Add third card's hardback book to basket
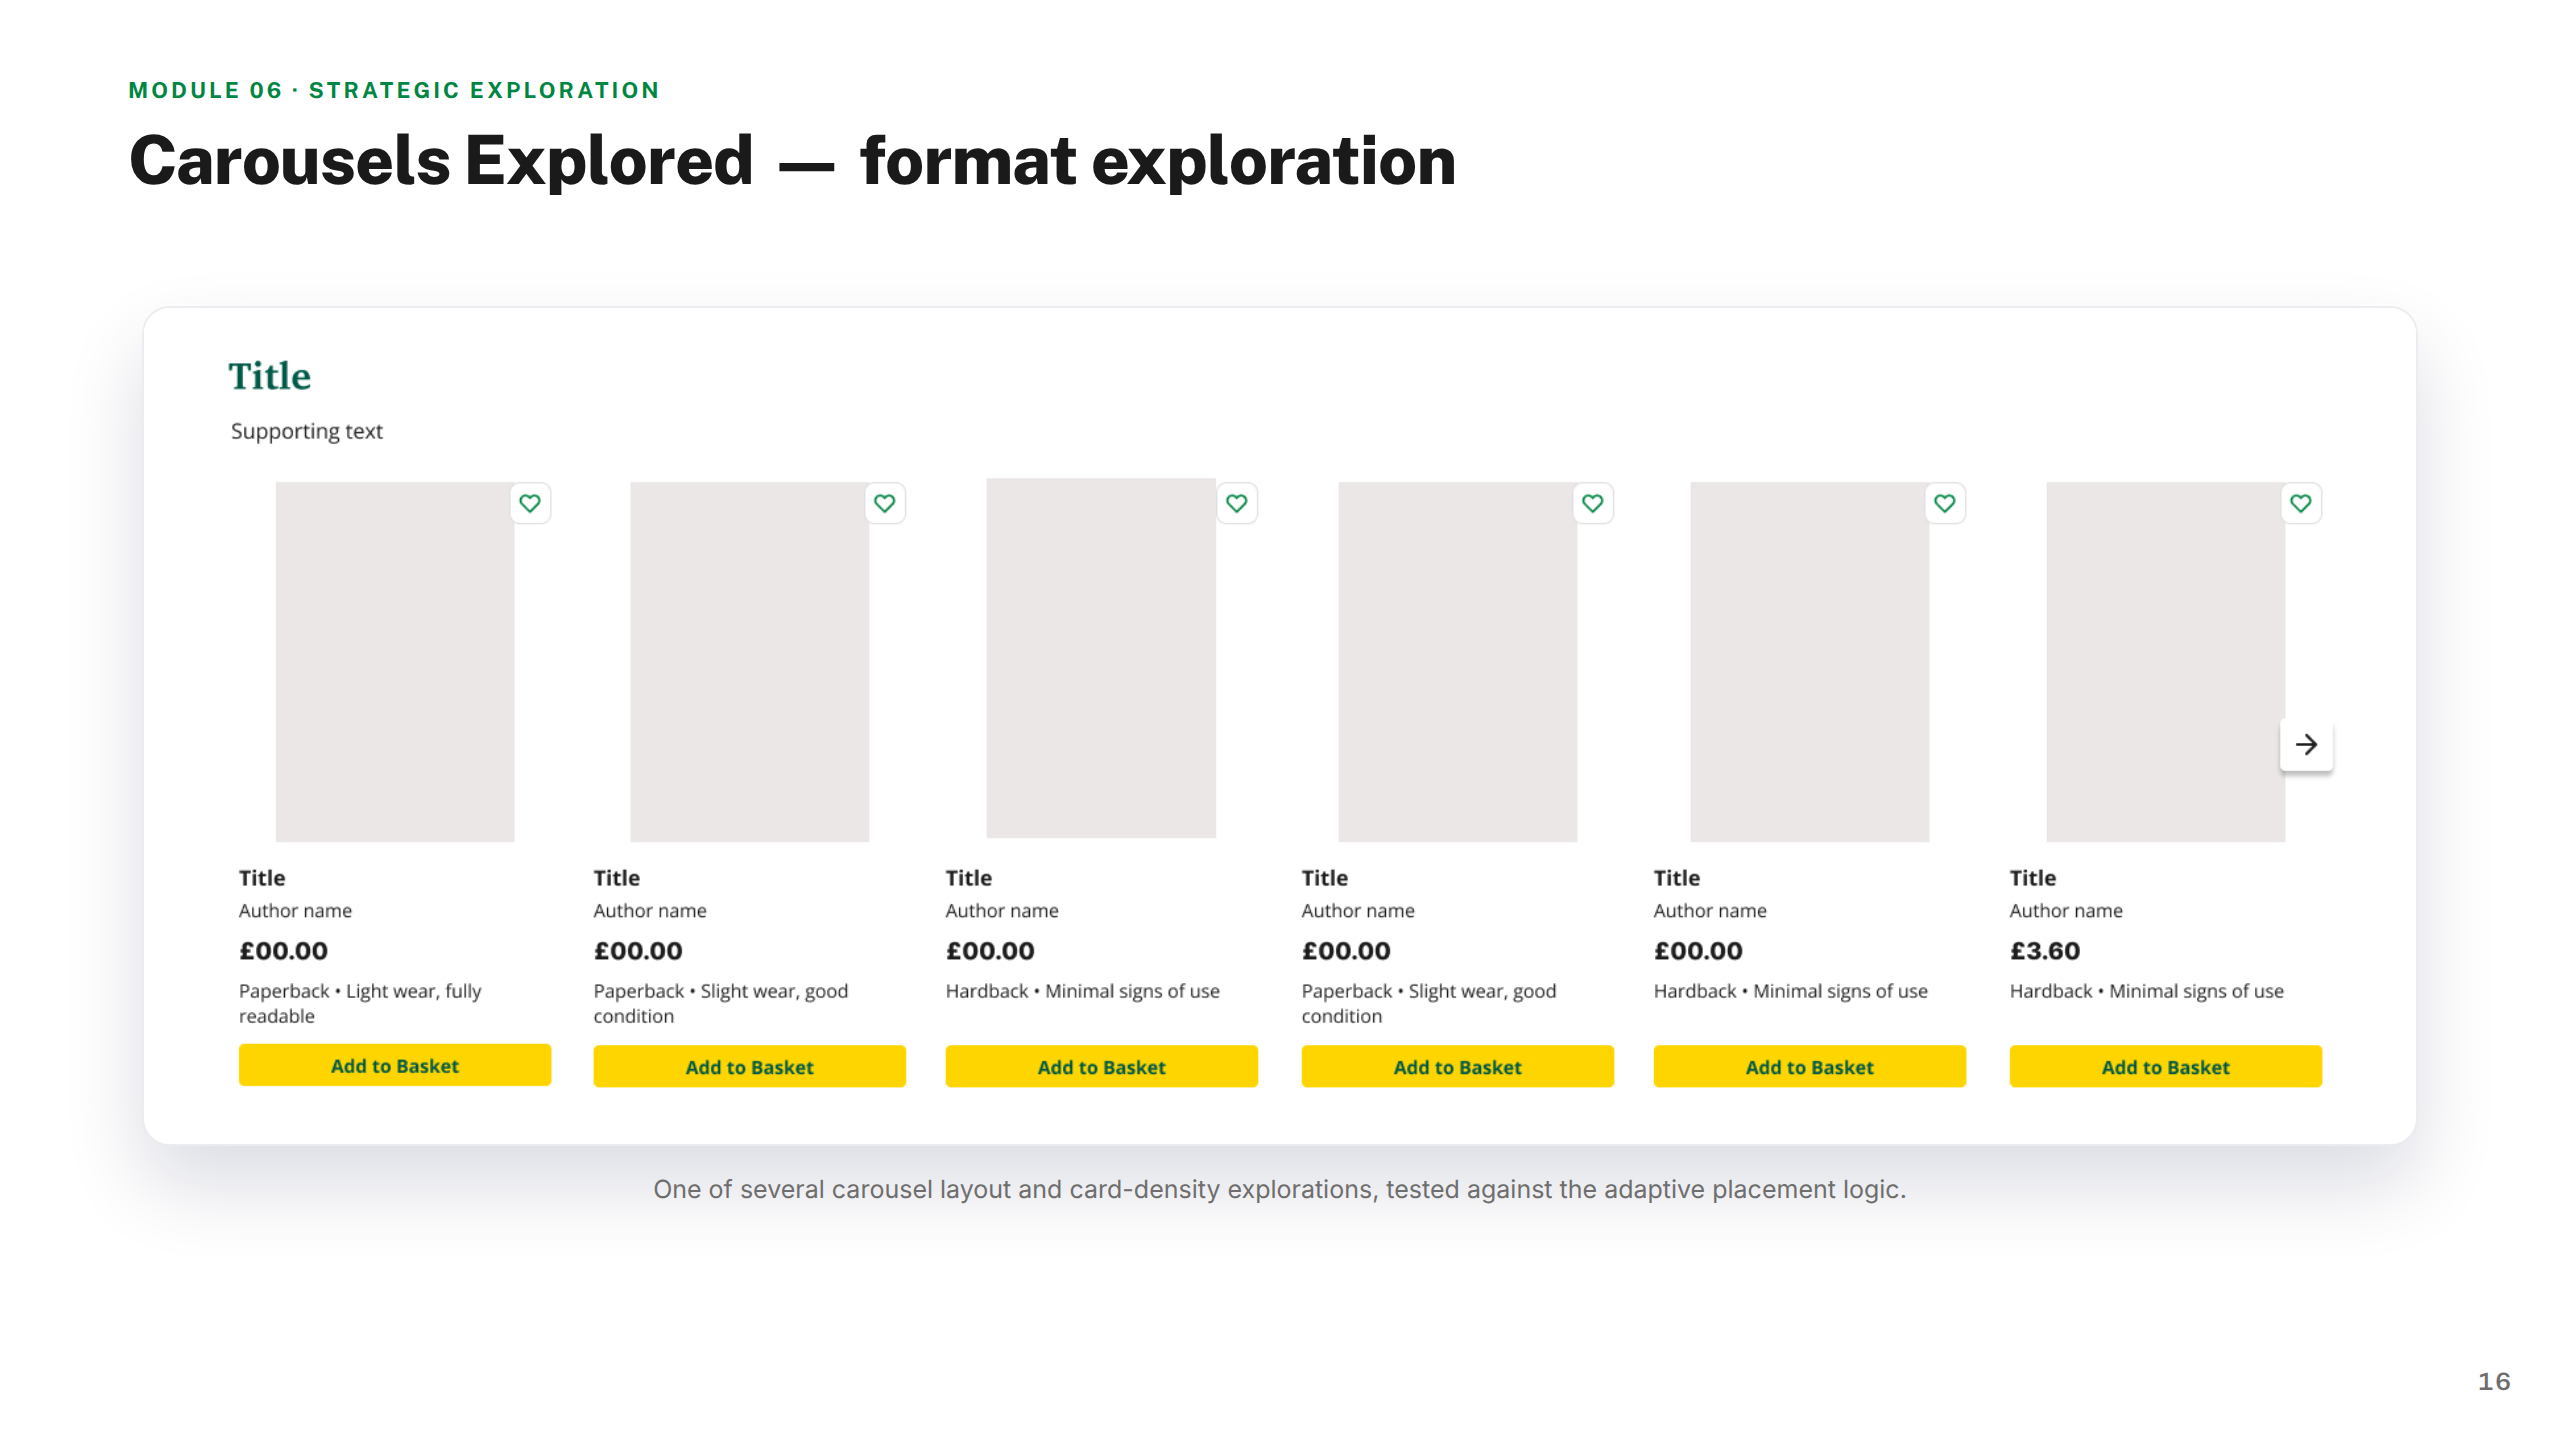 (x=1102, y=1067)
